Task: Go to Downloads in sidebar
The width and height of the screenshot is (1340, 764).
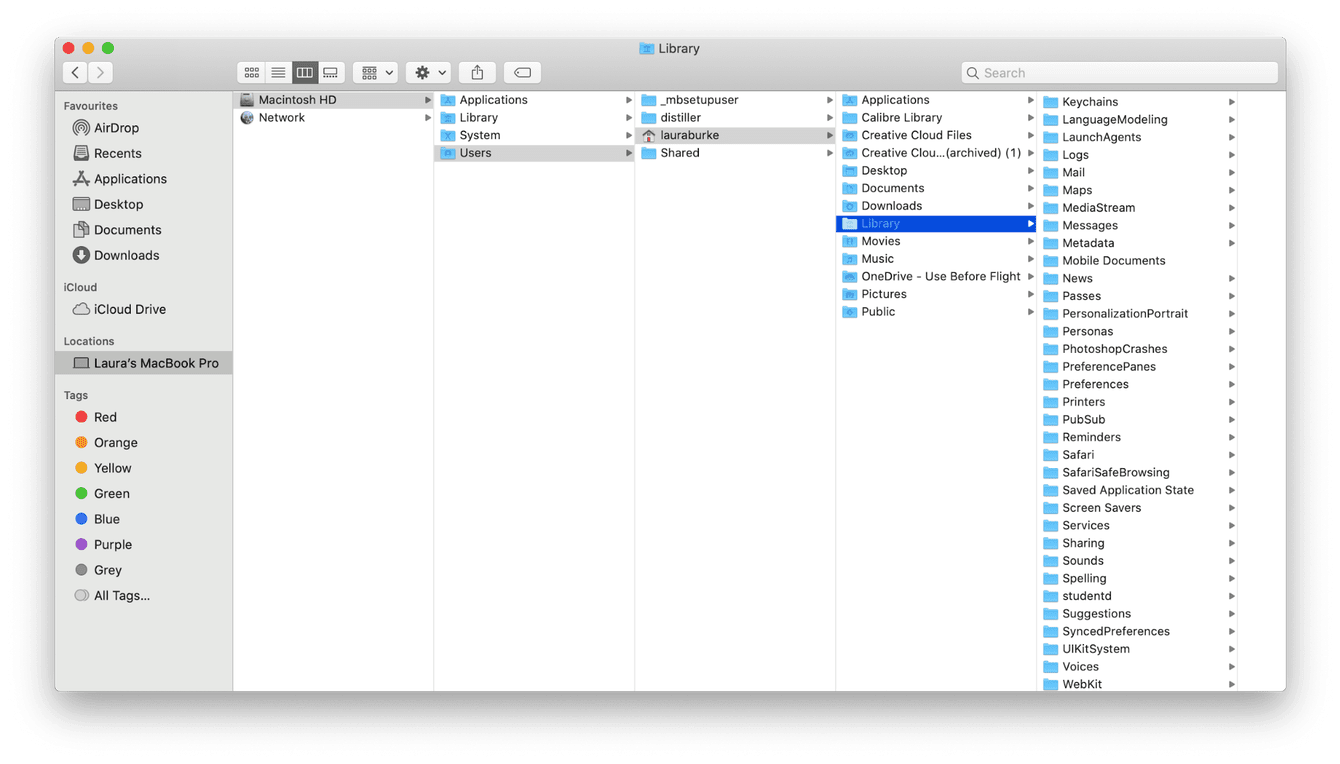Action: pyautogui.click(x=126, y=255)
